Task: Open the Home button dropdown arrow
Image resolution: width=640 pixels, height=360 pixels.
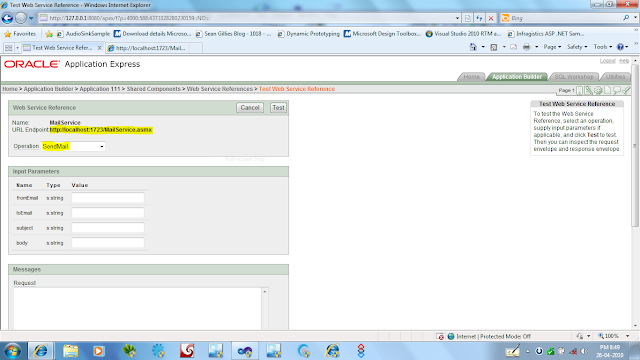Action: coord(483,47)
